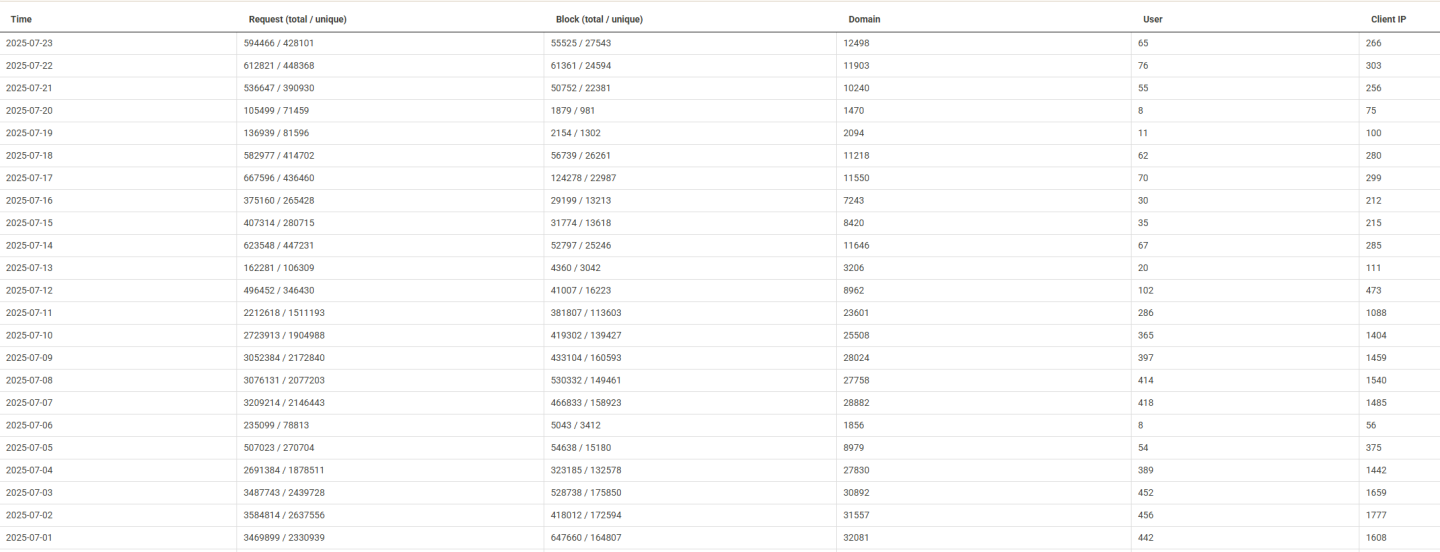
Task: Select request value 3209214 / 2146443
Action: 284,403
